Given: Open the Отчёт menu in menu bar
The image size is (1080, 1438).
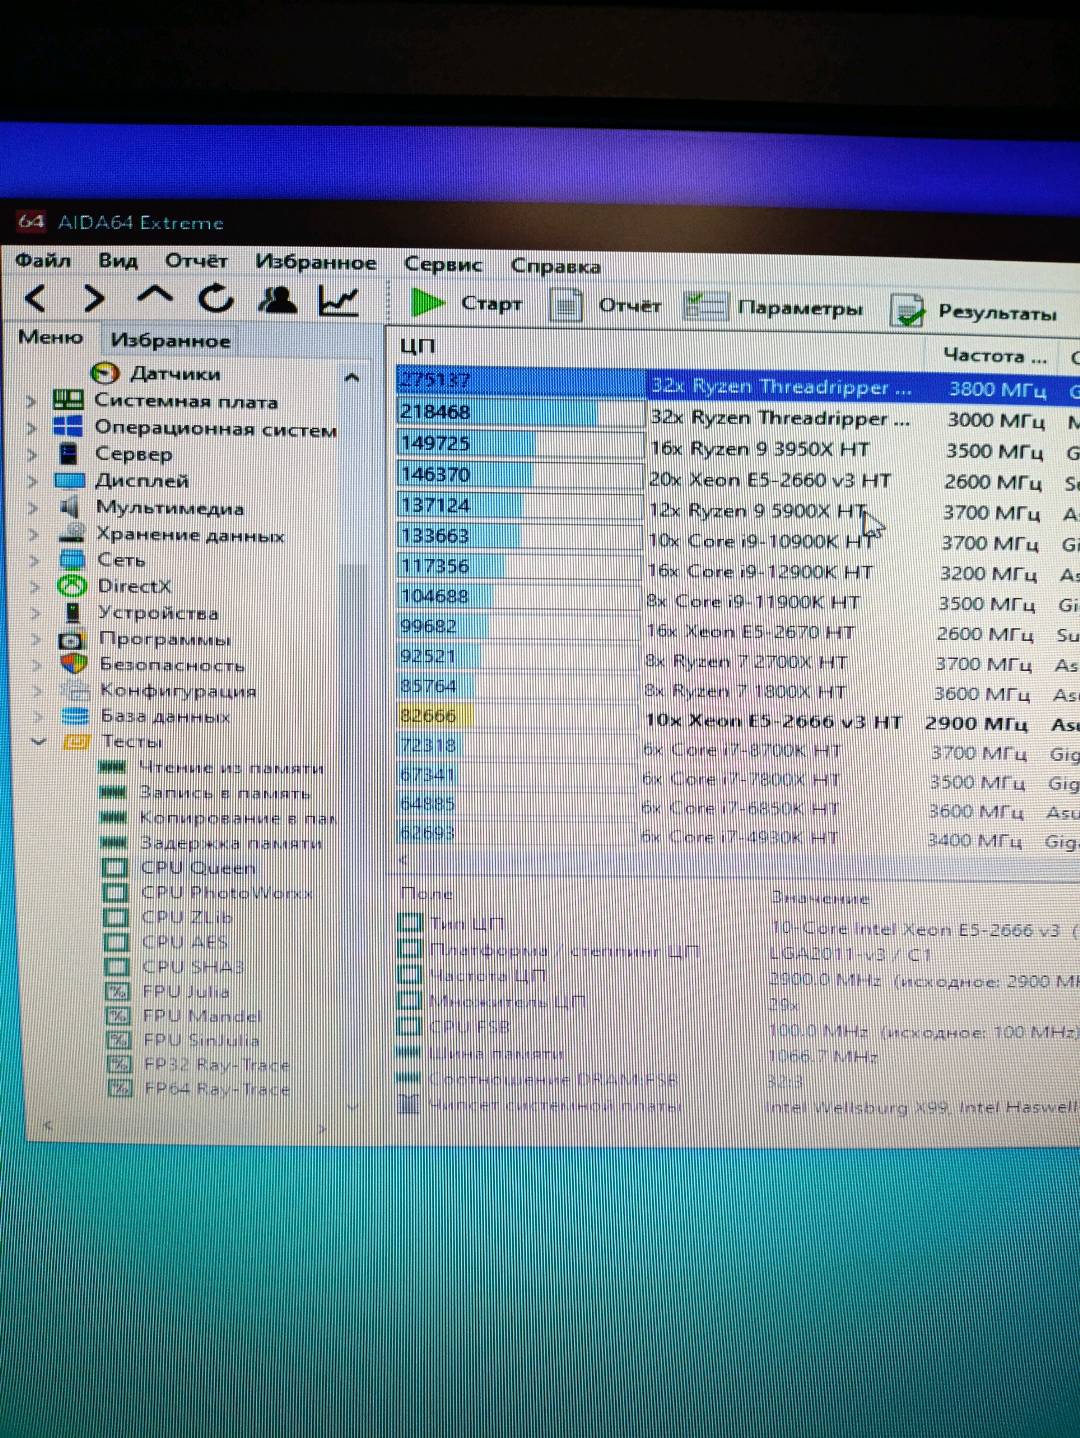Looking at the screenshot, I should click(196, 261).
